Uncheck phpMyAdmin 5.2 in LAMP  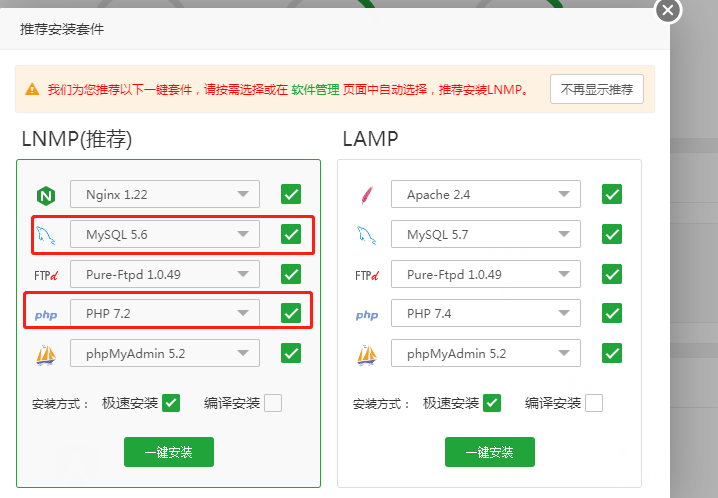[612, 353]
